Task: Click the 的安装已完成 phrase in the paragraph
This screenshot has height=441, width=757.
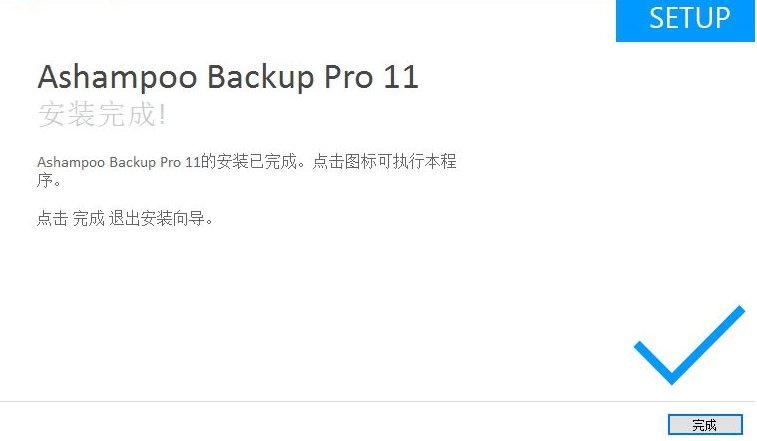Action: 248,161
